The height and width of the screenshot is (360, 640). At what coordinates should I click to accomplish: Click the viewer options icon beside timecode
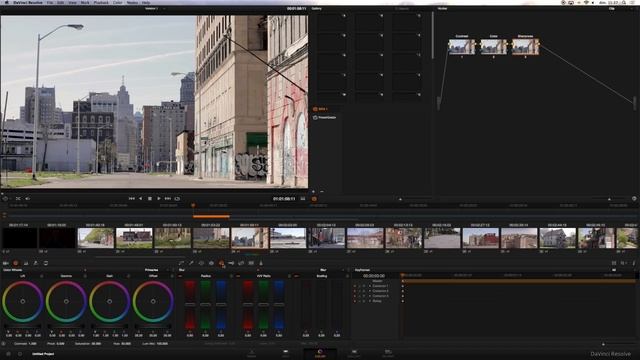302,198
